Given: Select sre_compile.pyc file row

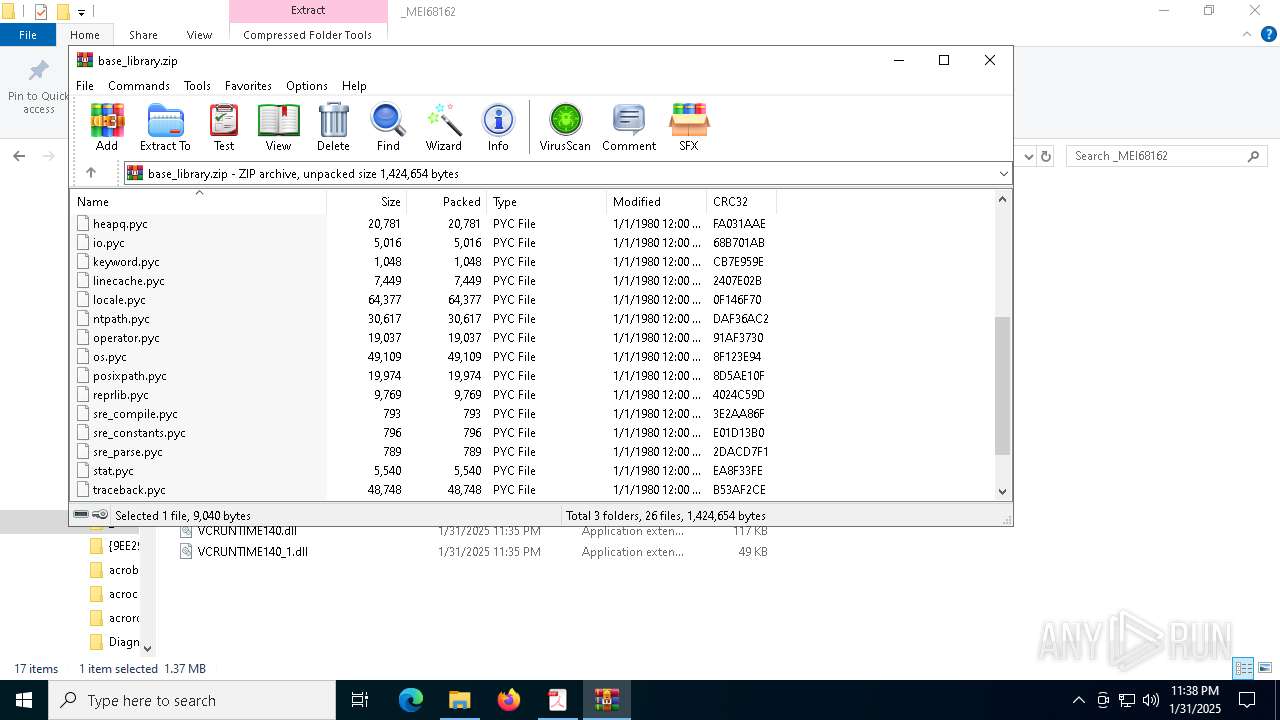Looking at the screenshot, I should 135,414.
